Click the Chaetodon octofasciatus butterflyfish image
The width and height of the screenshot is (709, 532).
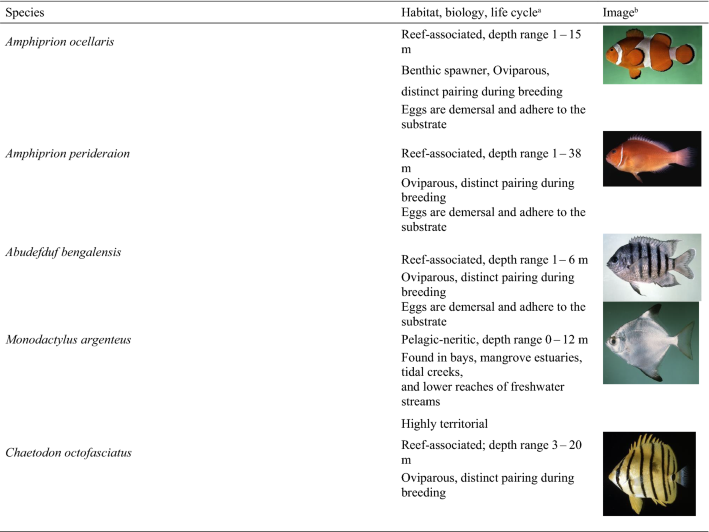649,474
